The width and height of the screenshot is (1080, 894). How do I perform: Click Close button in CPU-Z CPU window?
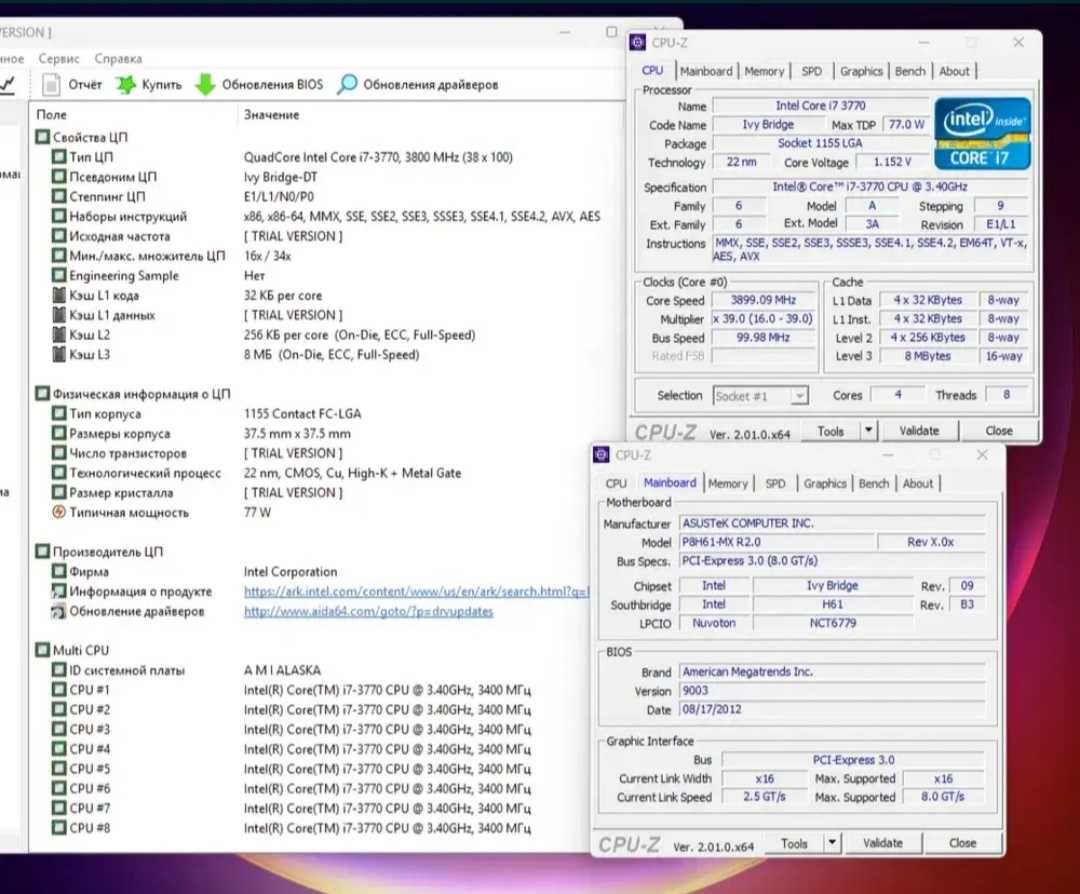click(999, 430)
